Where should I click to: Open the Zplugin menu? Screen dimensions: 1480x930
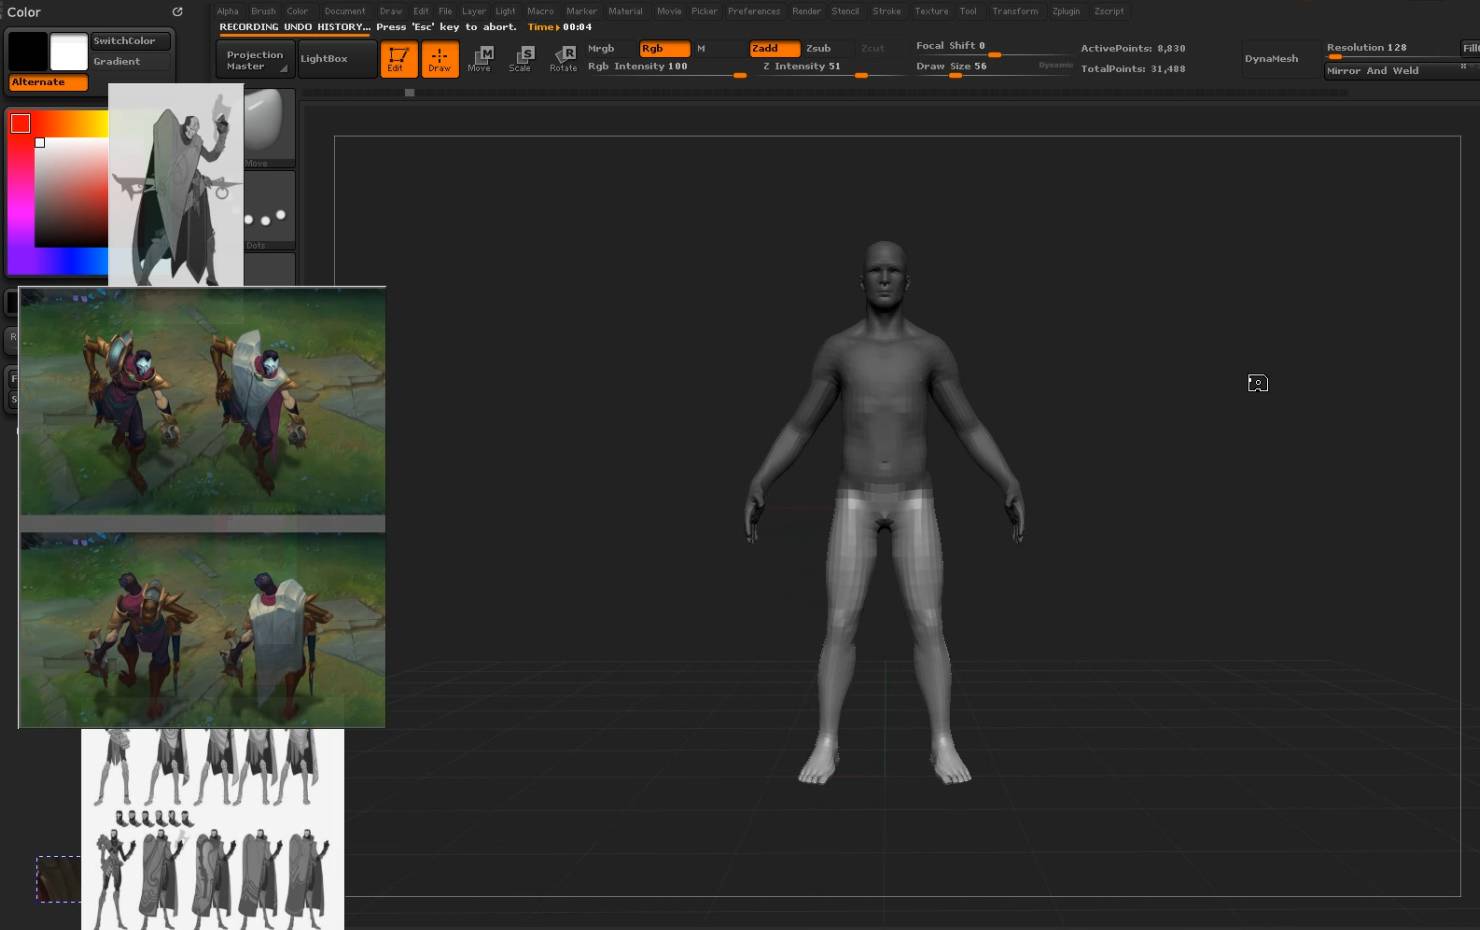coord(1066,11)
